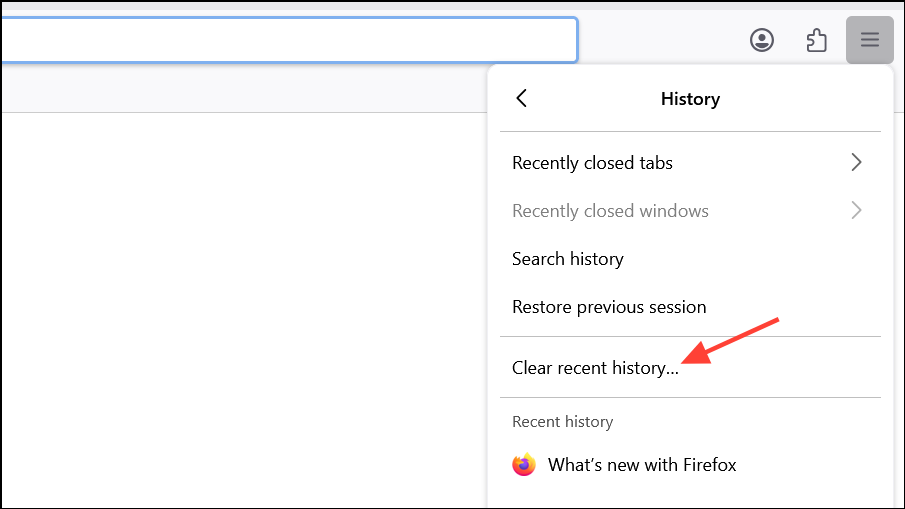Click empty toolbar space left of account icon
Viewport: 905px width, 509px height.
point(660,40)
